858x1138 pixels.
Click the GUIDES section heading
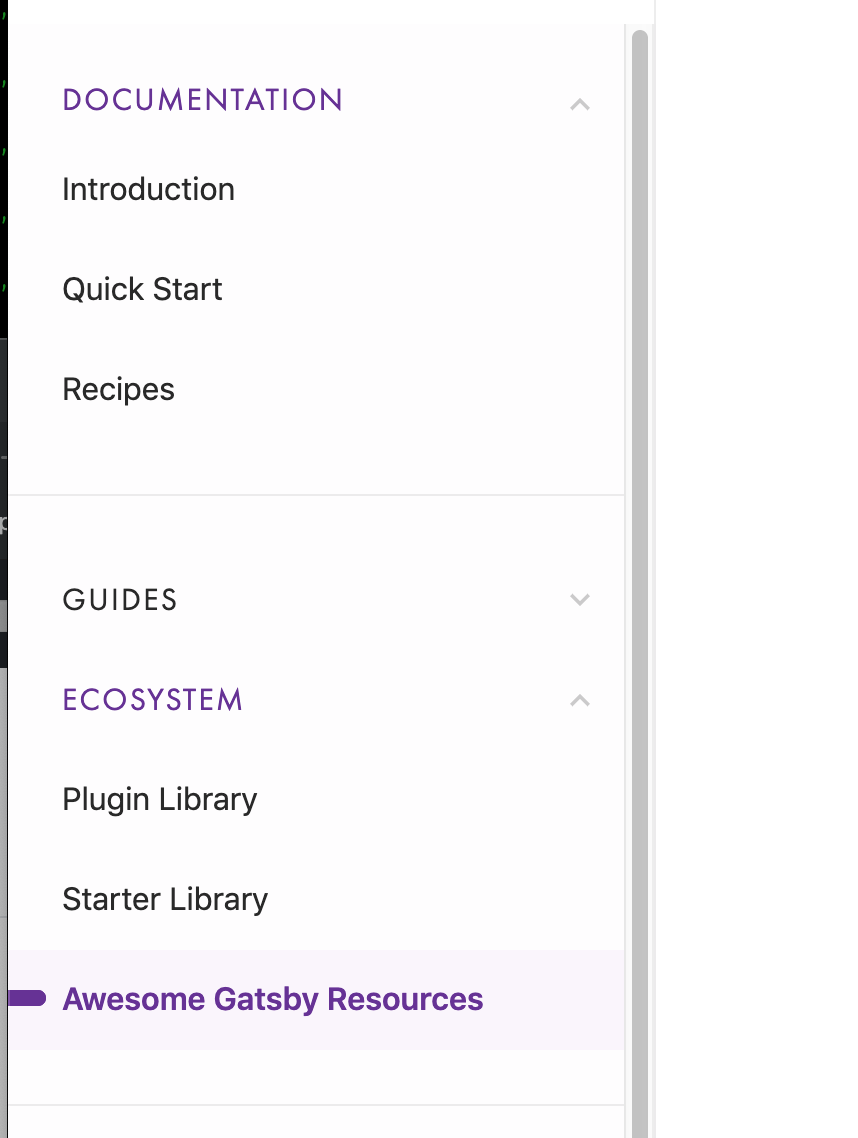point(119,600)
